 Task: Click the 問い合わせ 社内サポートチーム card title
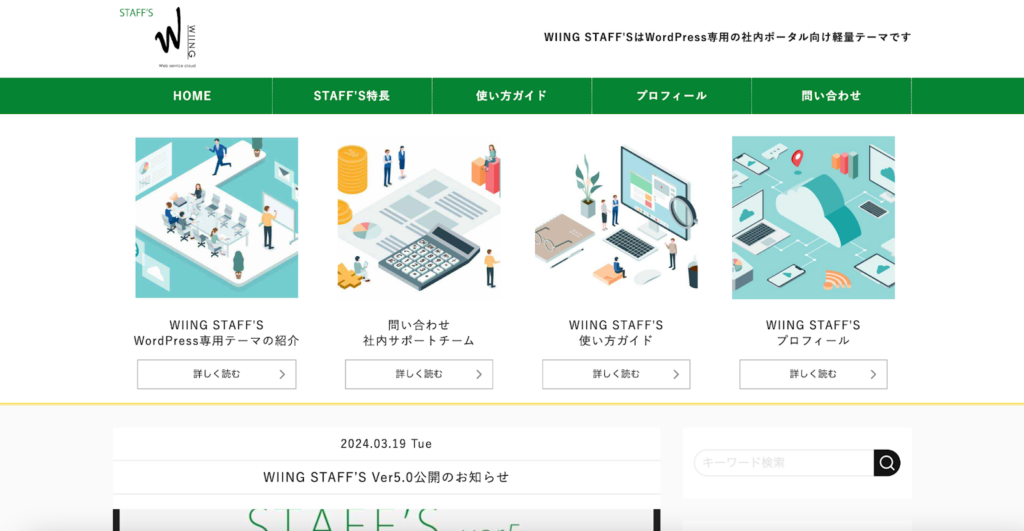coord(419,333)
